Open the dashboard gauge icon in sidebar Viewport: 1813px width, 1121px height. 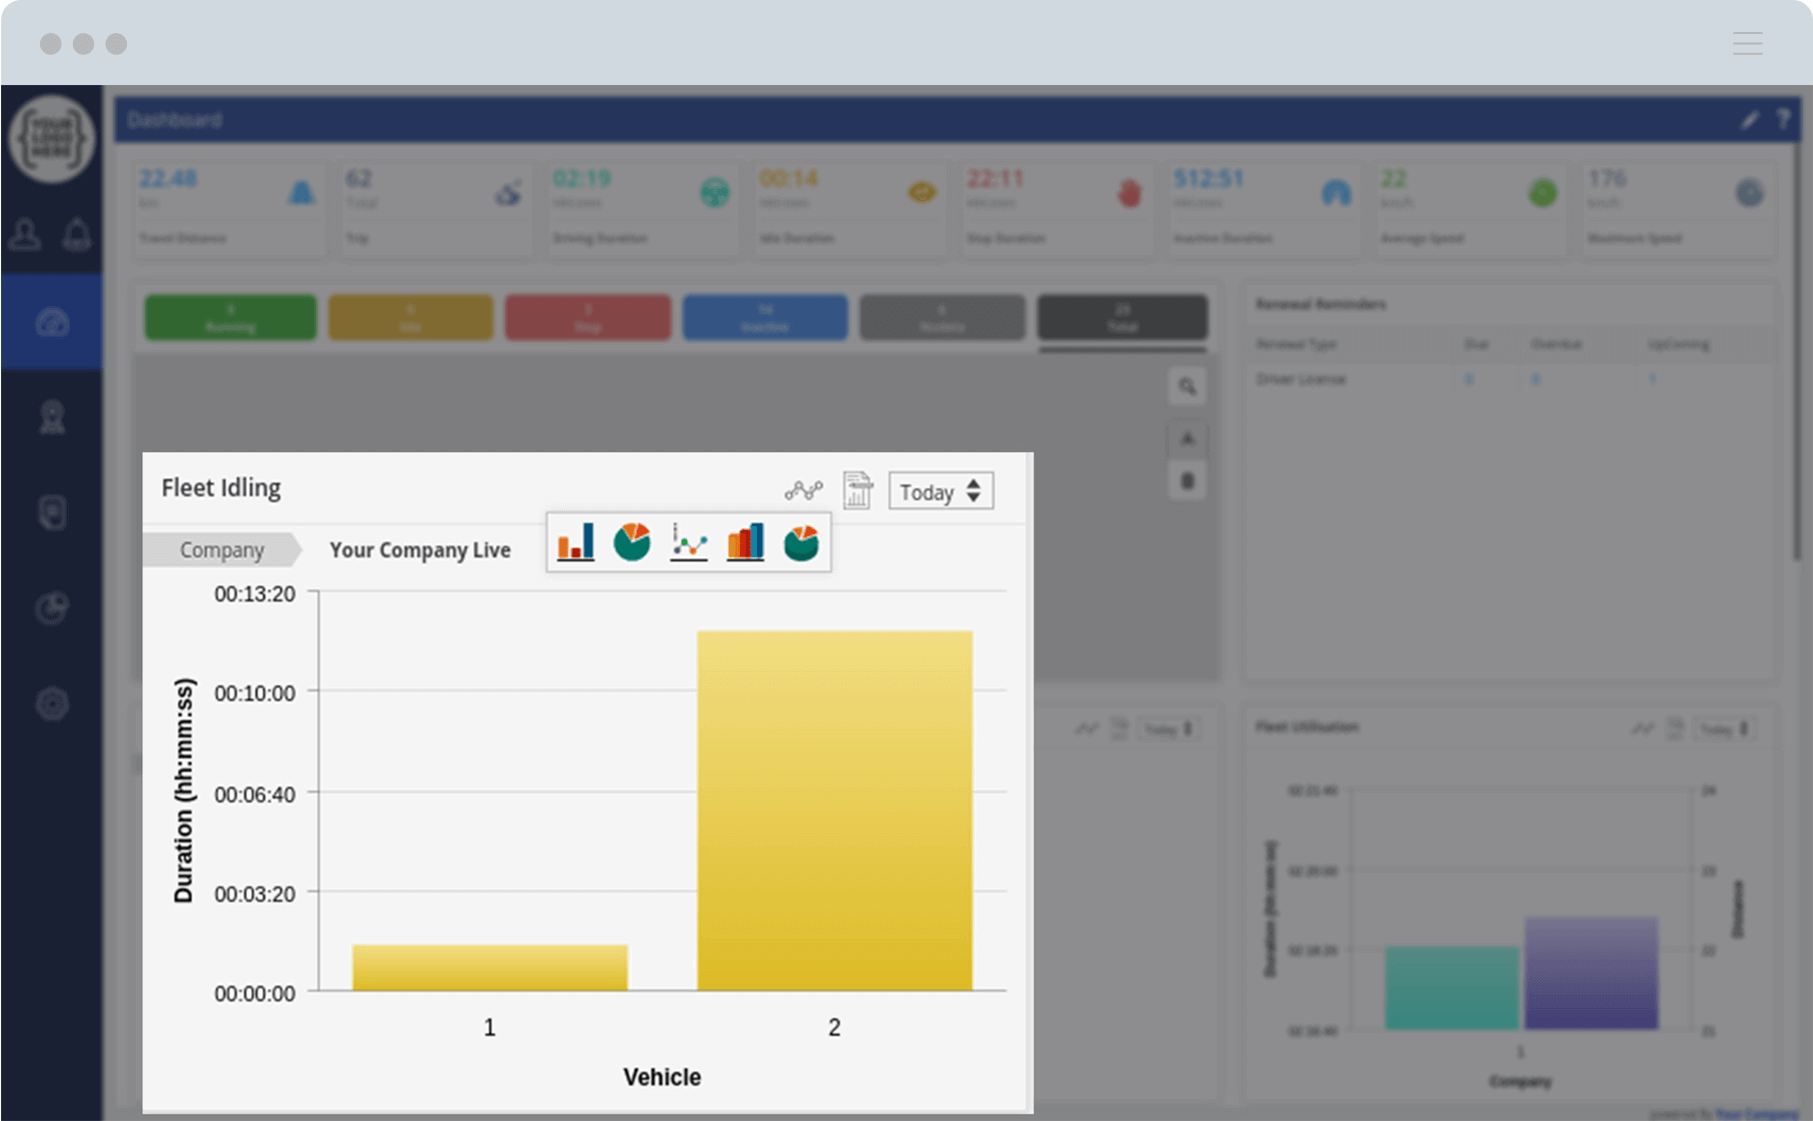pos(52,322)
